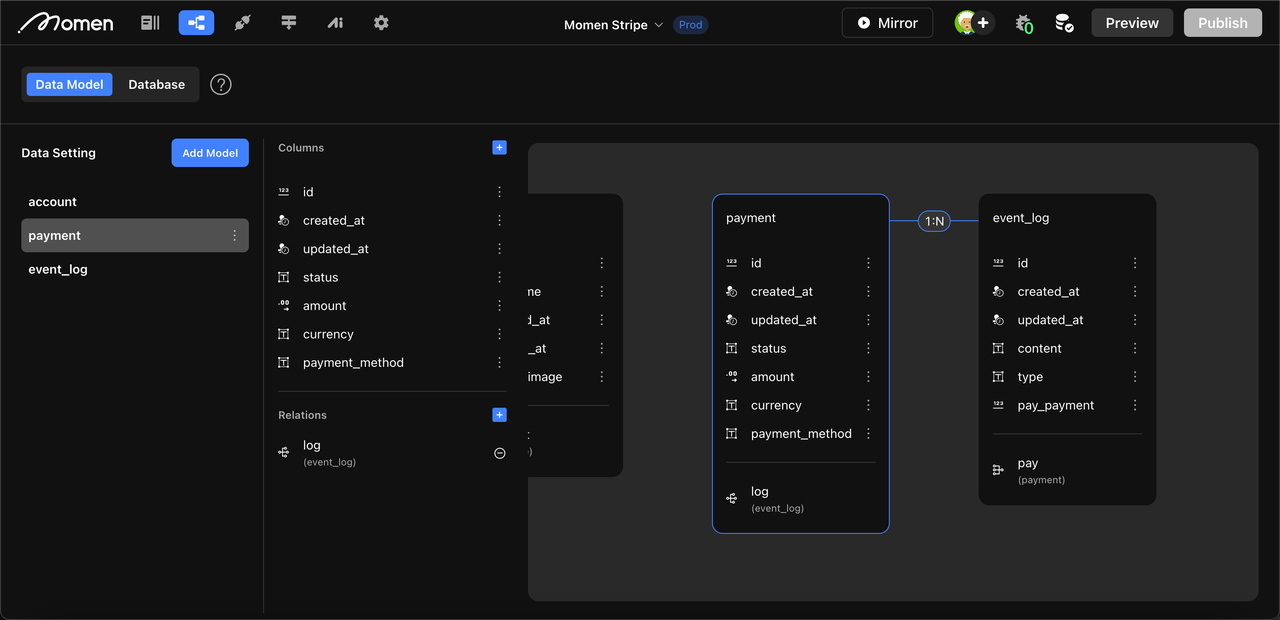Open options for amount in payment diagram card
The height and width of the screenshot is (620, 1280).
[x=868, y=377]
